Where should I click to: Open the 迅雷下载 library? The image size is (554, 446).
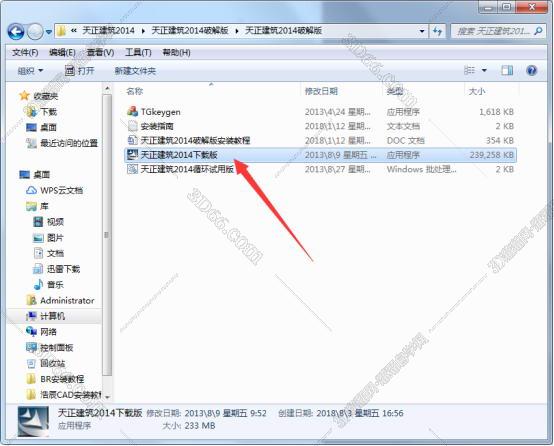tap(57, 269)
